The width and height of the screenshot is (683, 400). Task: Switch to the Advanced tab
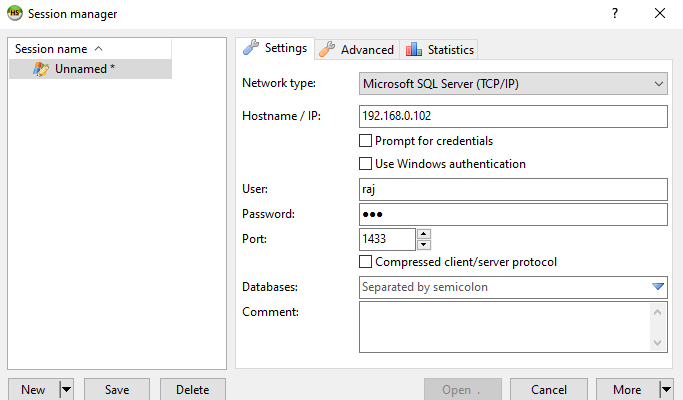357,50
